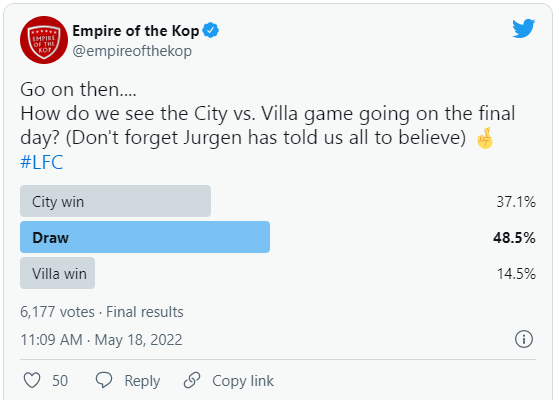Click the chain link copy icon
The image size is (554, 400).
click(192, 380)
